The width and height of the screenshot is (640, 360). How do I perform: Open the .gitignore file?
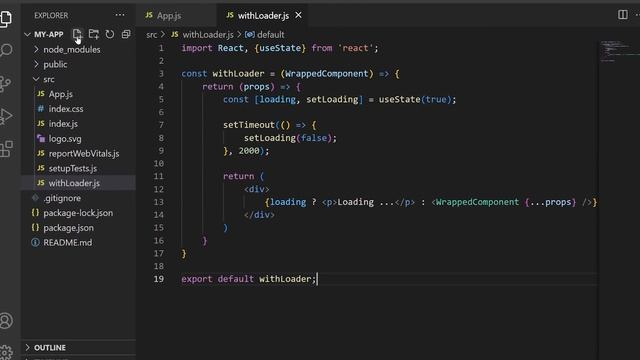(x=62, y=198)
